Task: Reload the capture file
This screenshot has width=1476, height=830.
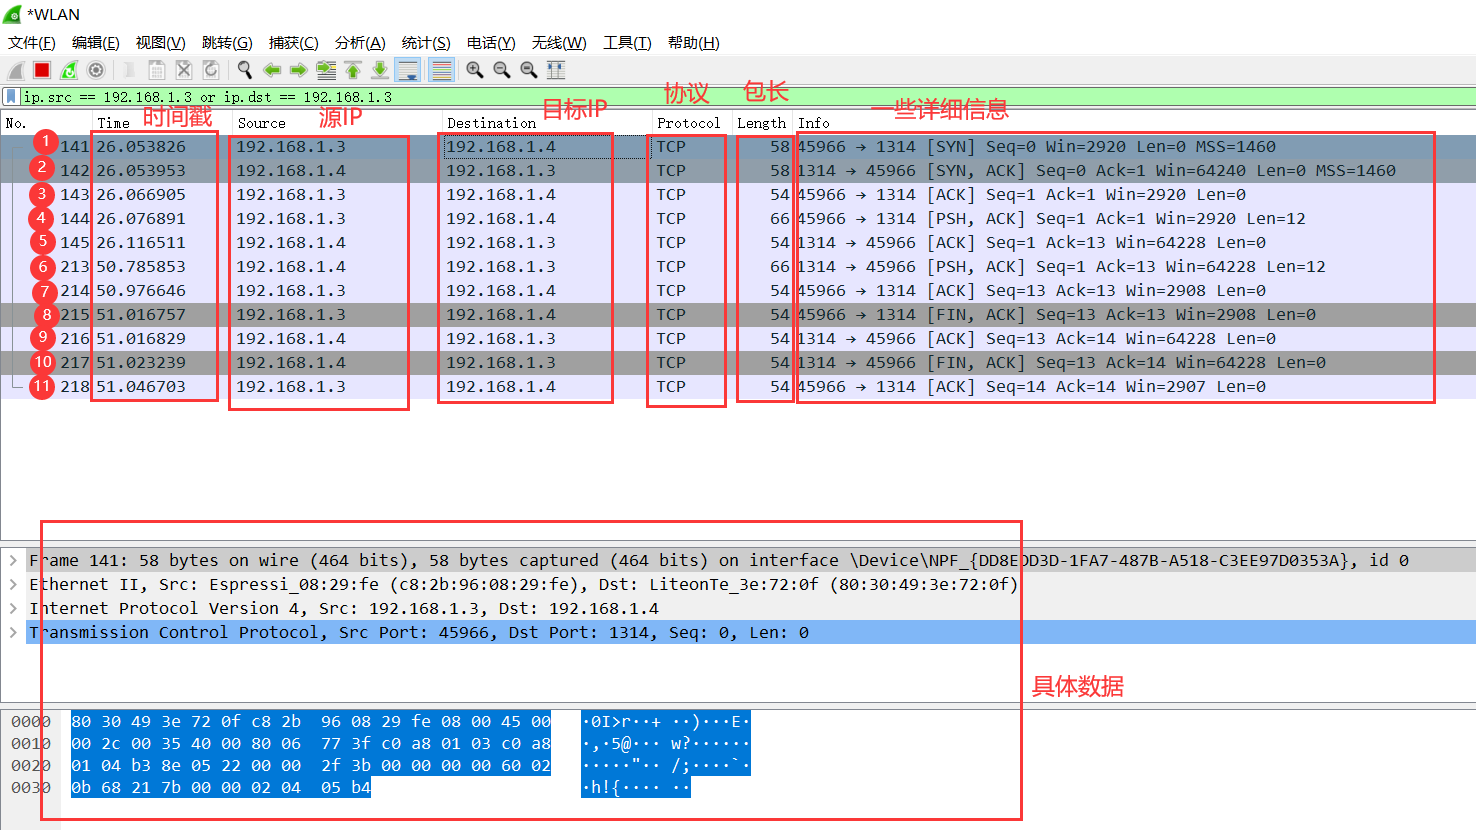Action: click(211, 70)
